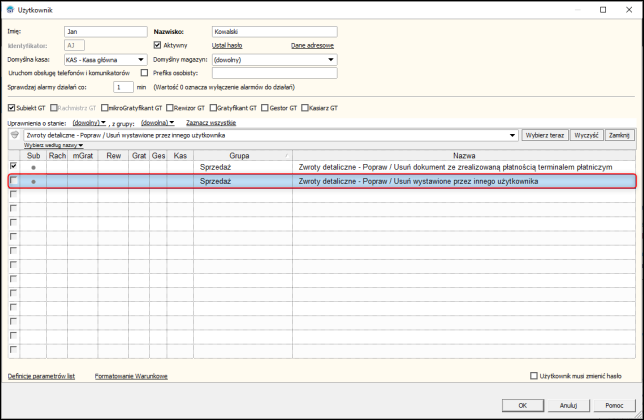644x420 pixels.
Task: Click the Rach column header
Action: (57, 156)
